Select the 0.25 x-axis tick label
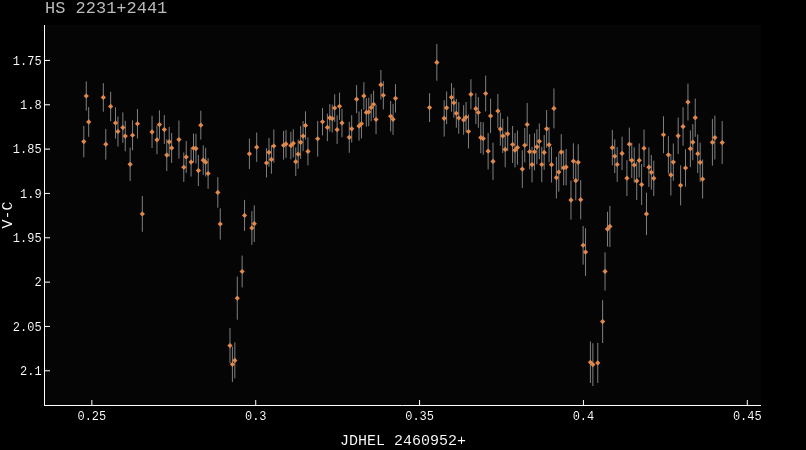This screenshot has width=806, height=450. pyautogui.click(x=91, y=416)
